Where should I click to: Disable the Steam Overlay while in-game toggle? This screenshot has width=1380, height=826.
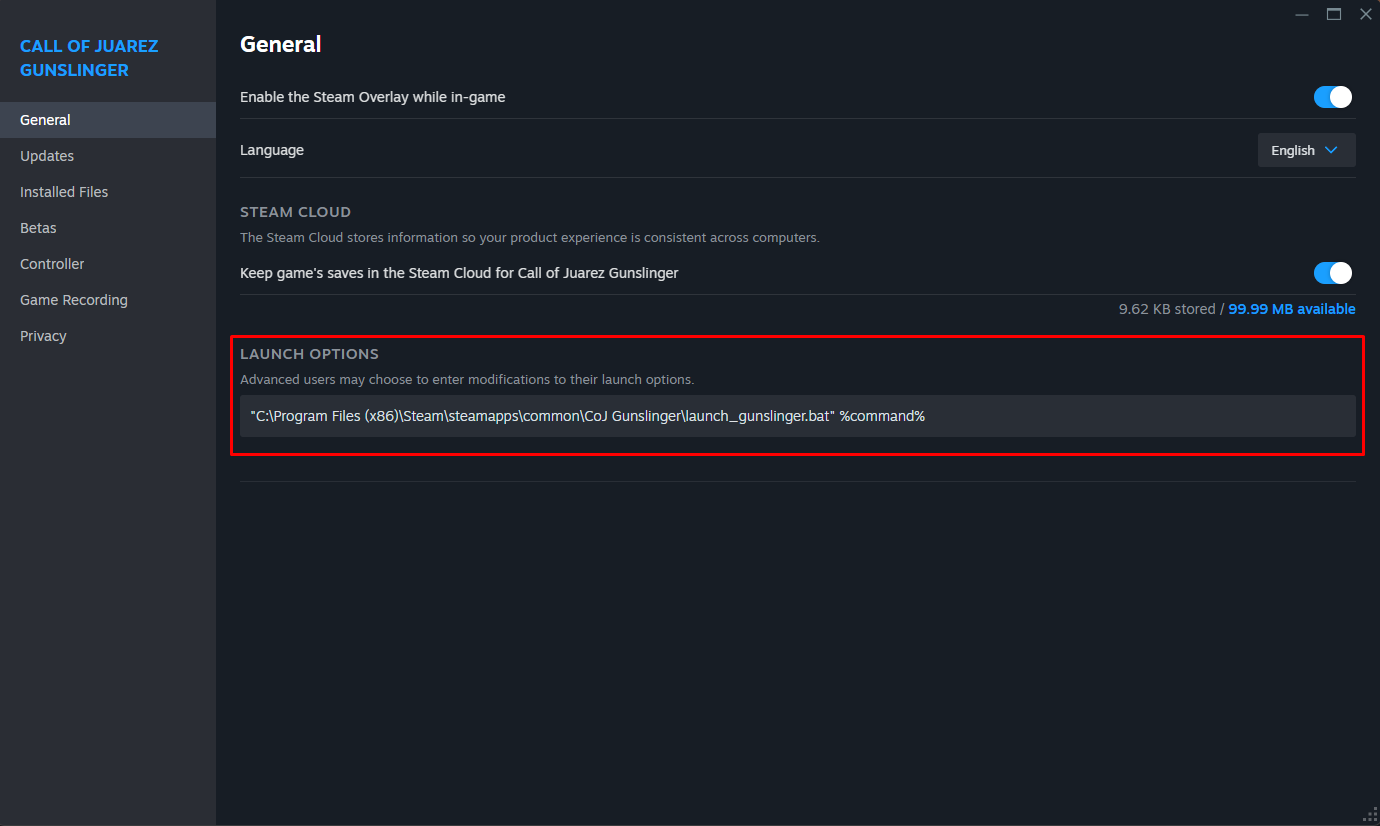(1332, 97)
